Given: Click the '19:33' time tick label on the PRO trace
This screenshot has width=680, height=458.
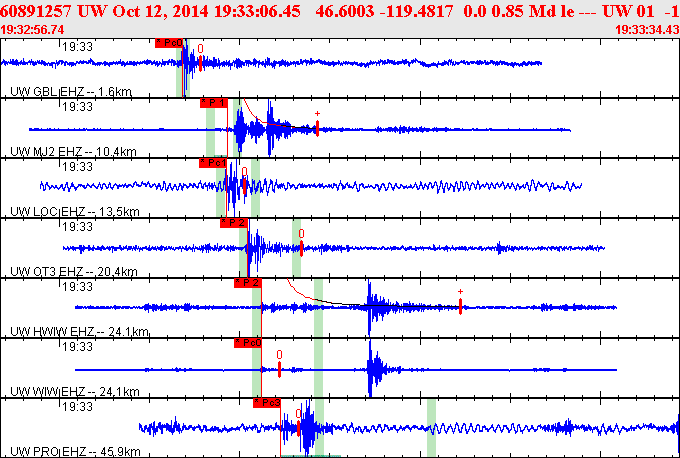Looking at the screenshot, I should click(78, 406).
